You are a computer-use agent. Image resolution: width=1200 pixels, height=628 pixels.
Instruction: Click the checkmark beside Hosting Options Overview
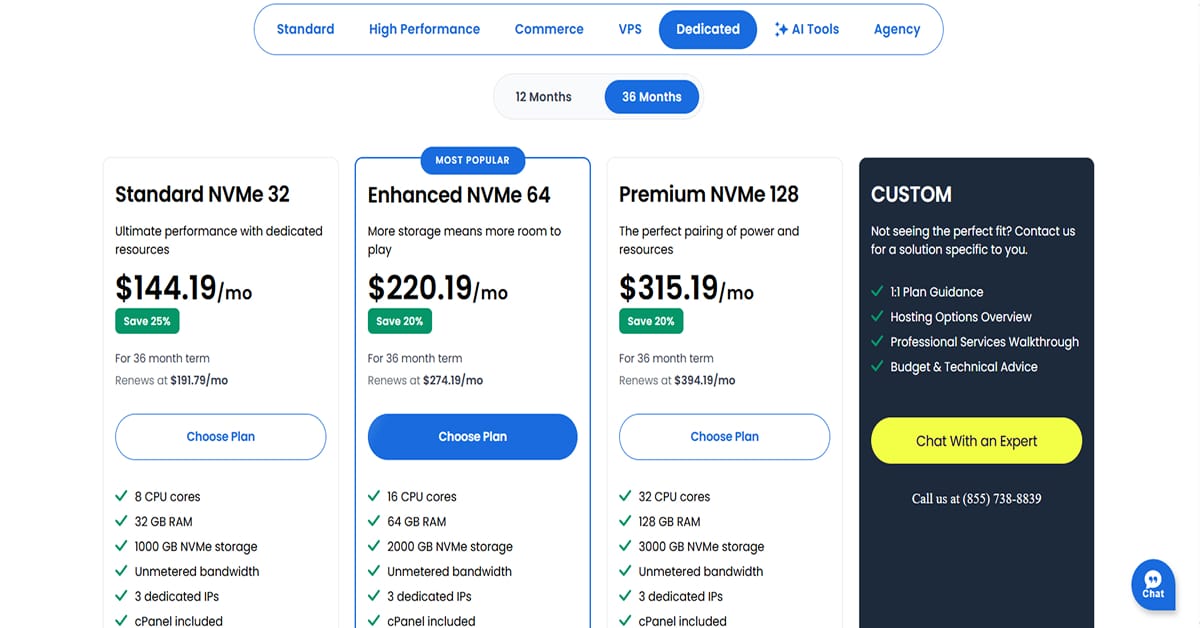877,317
